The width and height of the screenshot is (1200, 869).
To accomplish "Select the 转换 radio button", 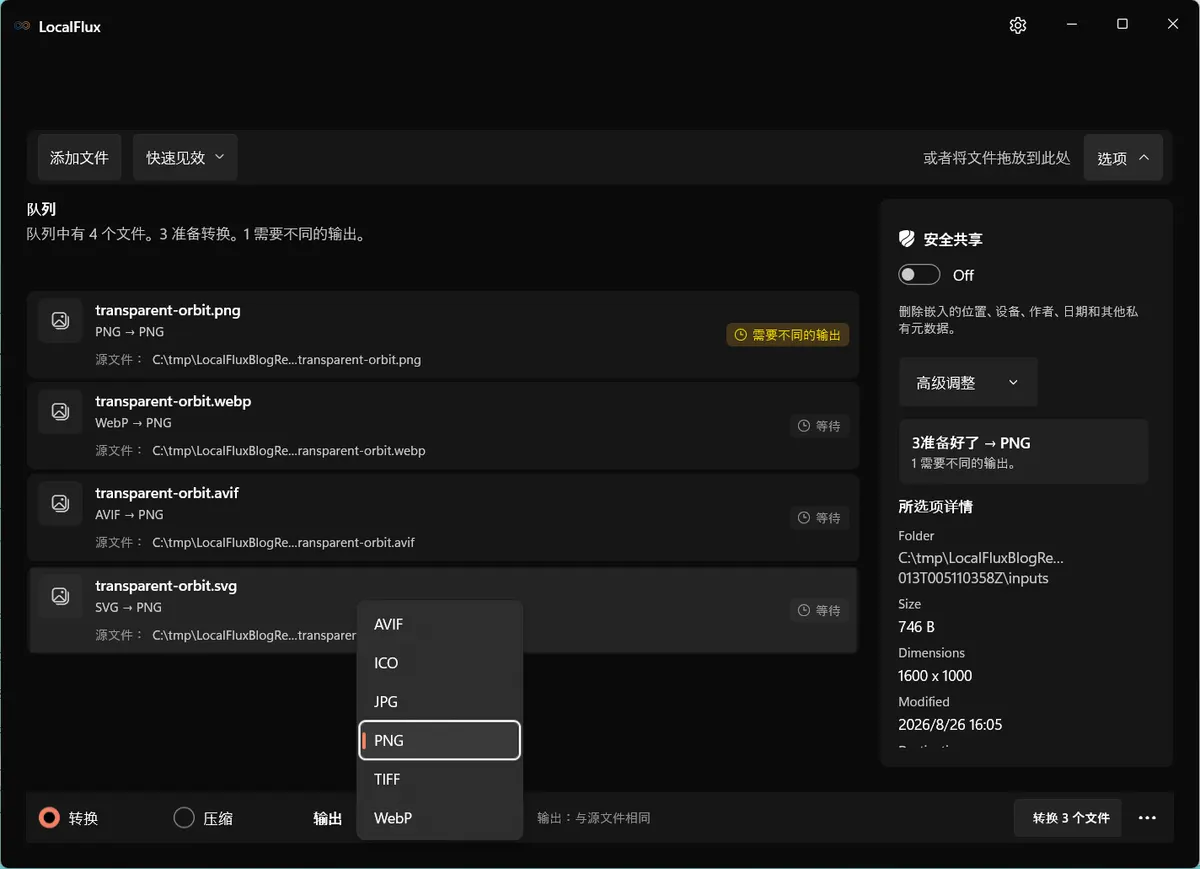I will click(x=49, y=818).
